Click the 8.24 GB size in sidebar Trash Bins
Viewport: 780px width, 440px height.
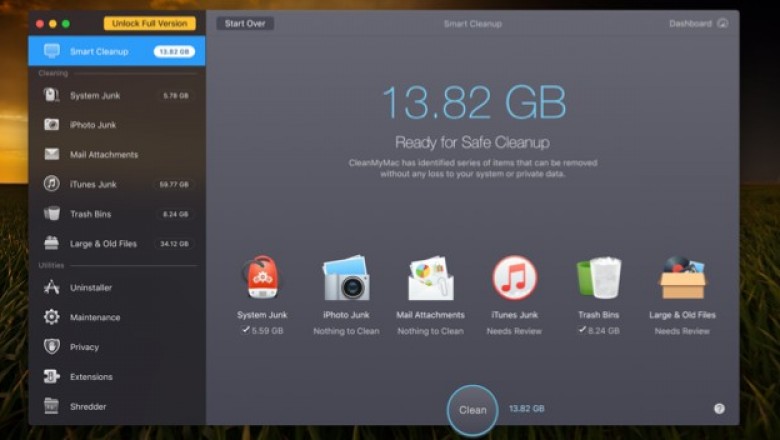tap(176, 214)
